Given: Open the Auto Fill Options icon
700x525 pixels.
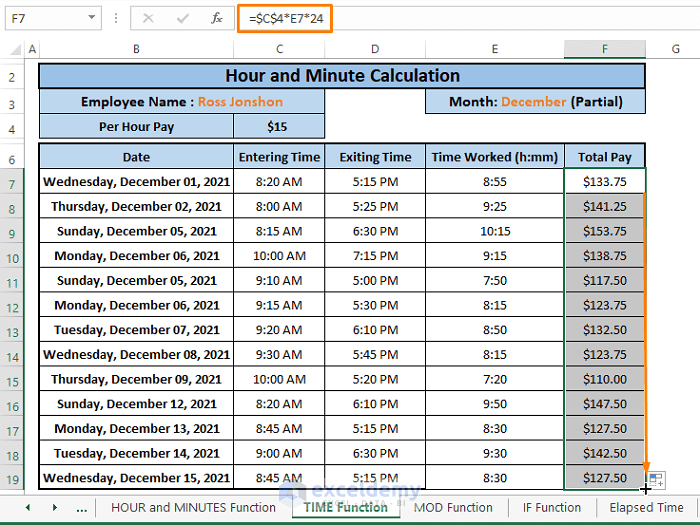Looking at the screenshot, I should 657,480.
